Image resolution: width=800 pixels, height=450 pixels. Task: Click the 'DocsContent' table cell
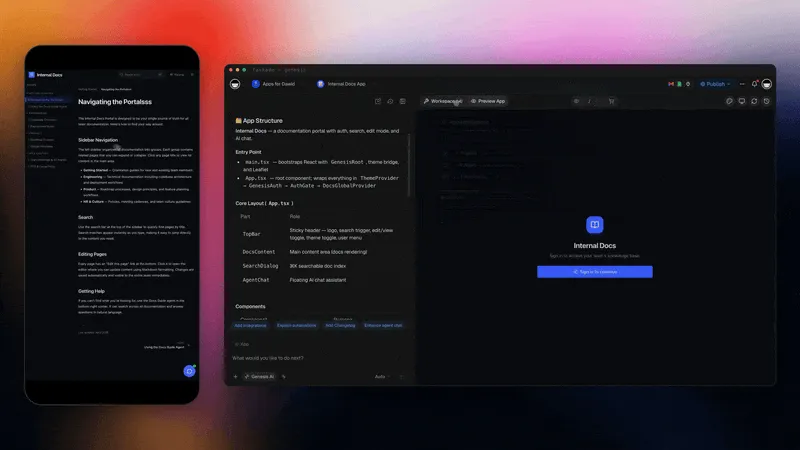click(259, 252)
